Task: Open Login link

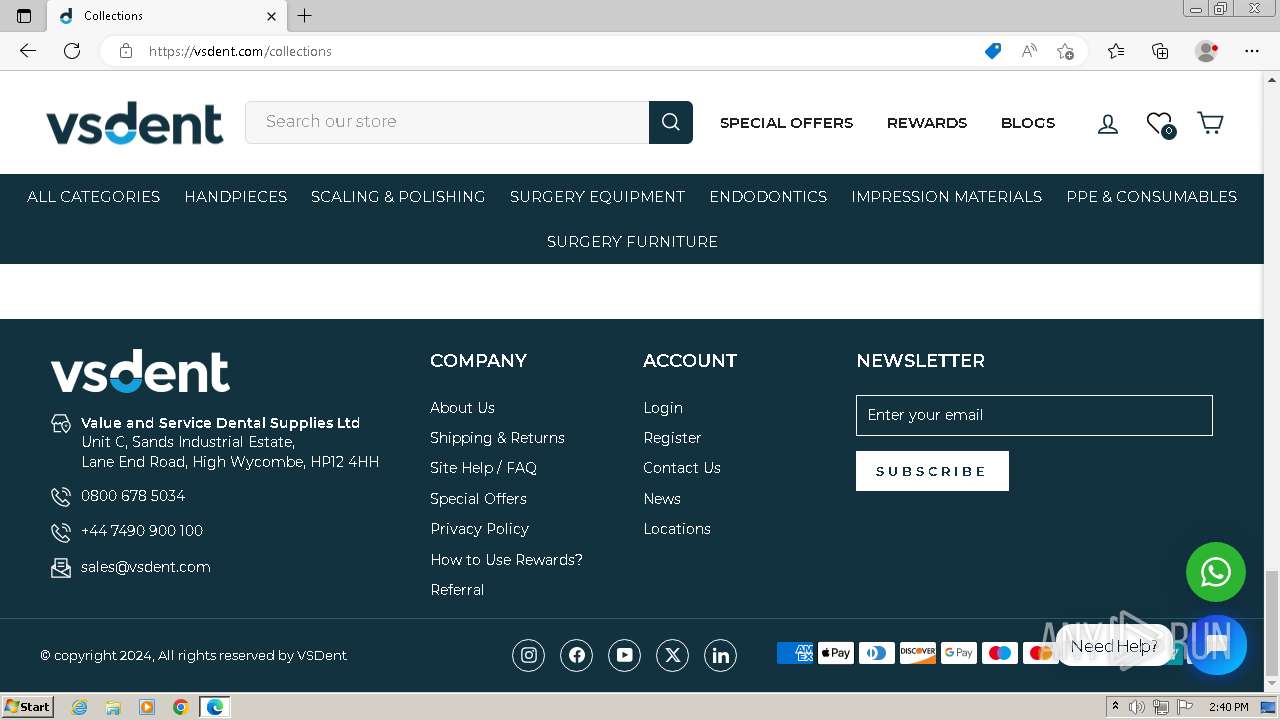Action: (663, 408)
